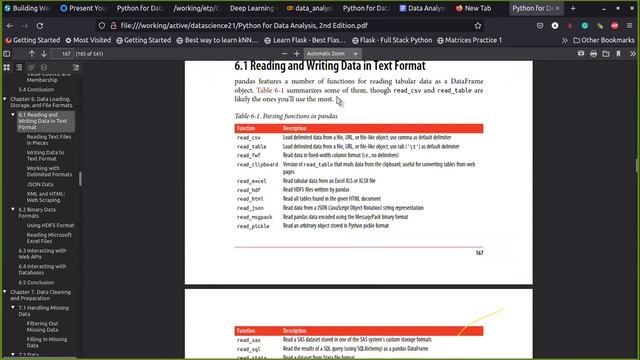Show layers in sidebar
The height and width of the screenshot is (360, 640).
(x=44, y=67)
